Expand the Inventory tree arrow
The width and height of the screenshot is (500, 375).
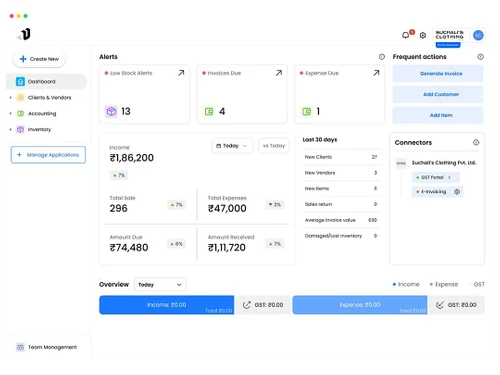10,129
